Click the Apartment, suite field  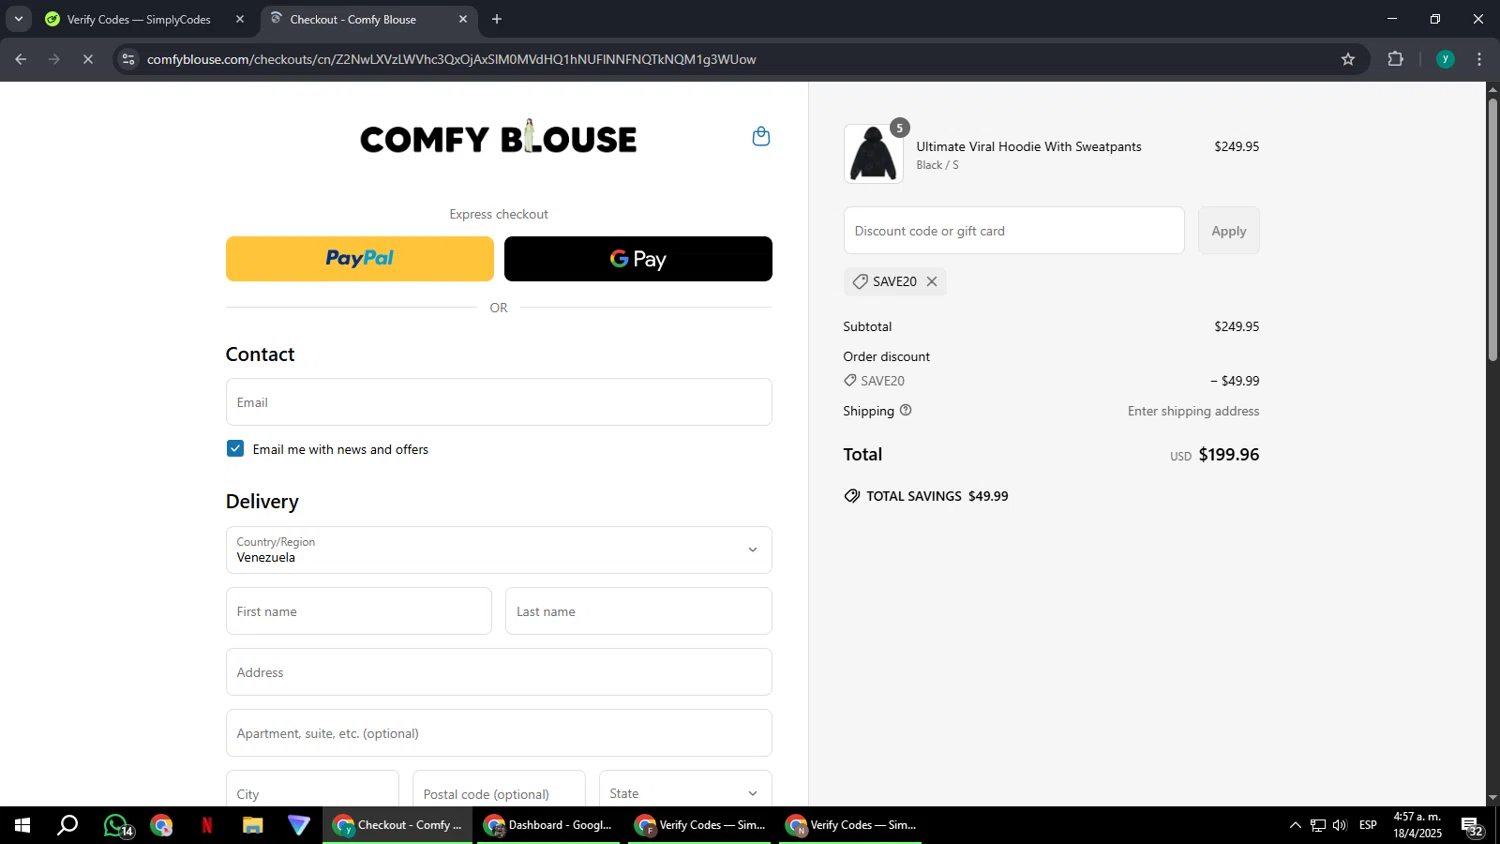(499, 733)
